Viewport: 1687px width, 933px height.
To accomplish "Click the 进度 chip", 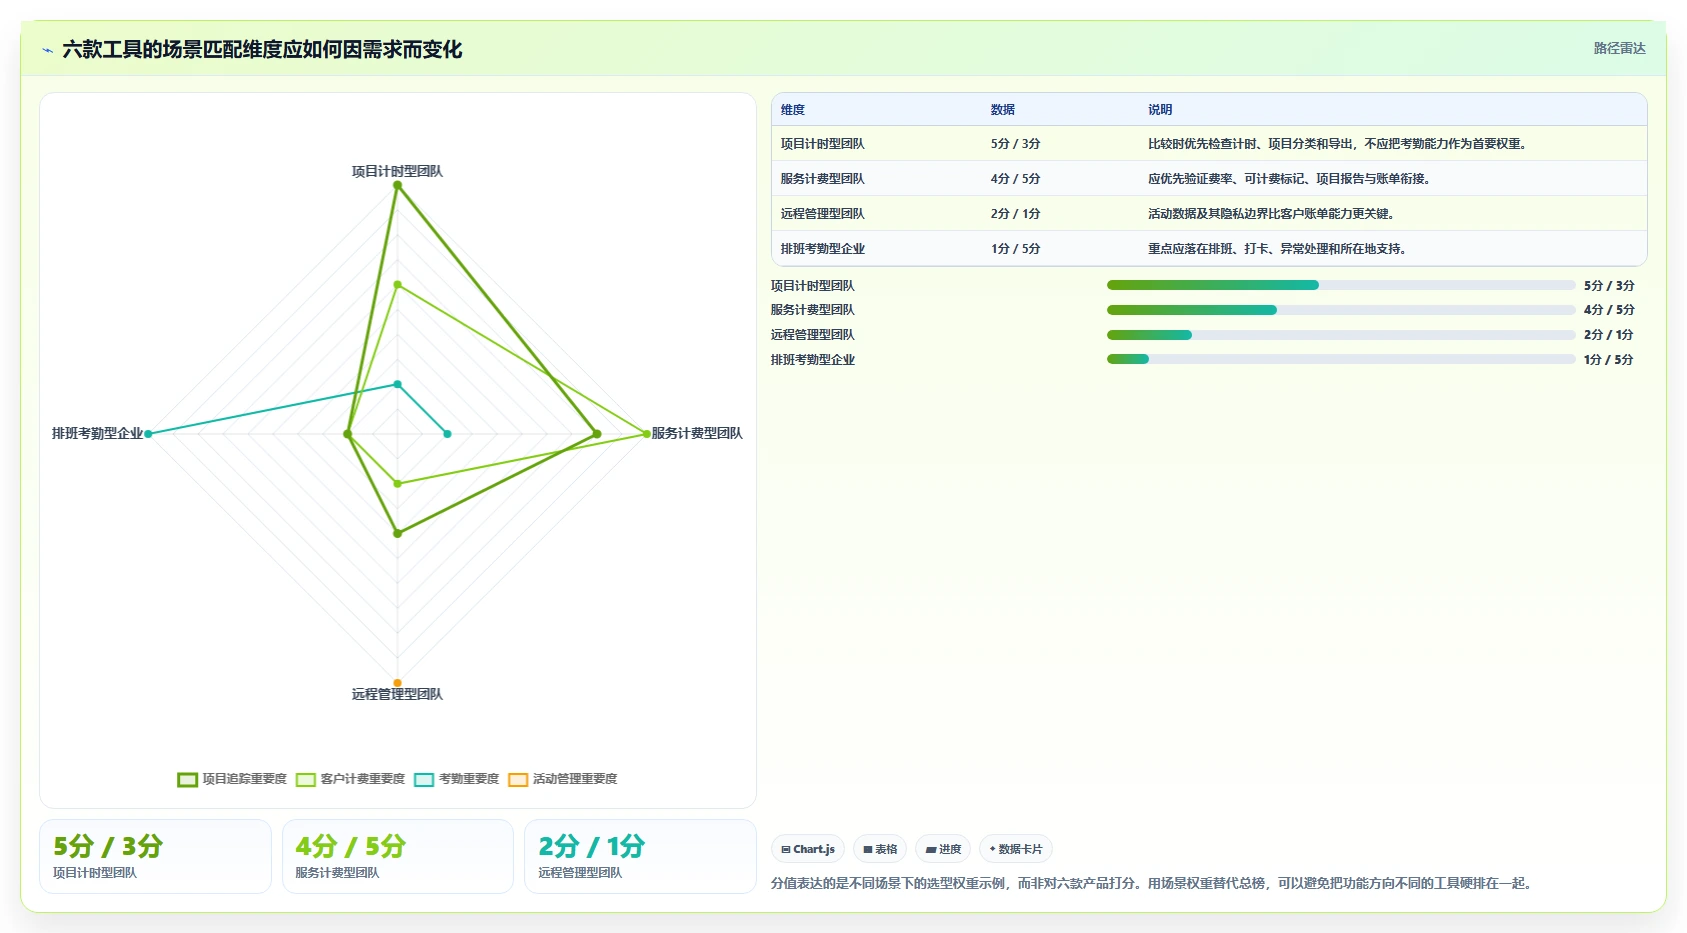I will pyautogui.click(x=943, y=849).
